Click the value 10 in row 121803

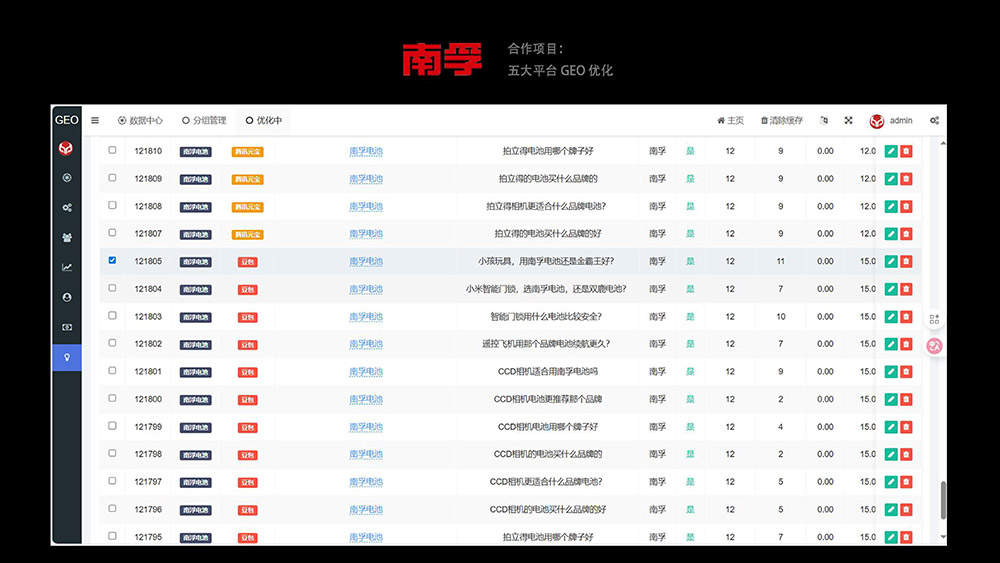pos(781,317)
